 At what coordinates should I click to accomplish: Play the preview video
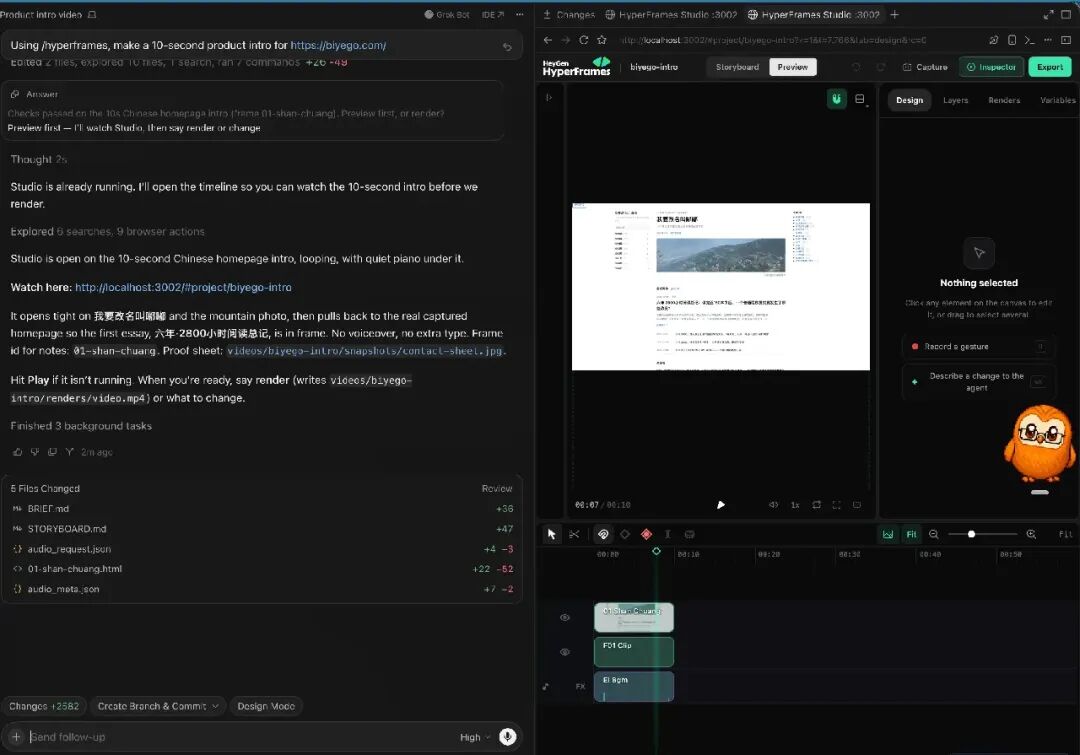[720, 505]
